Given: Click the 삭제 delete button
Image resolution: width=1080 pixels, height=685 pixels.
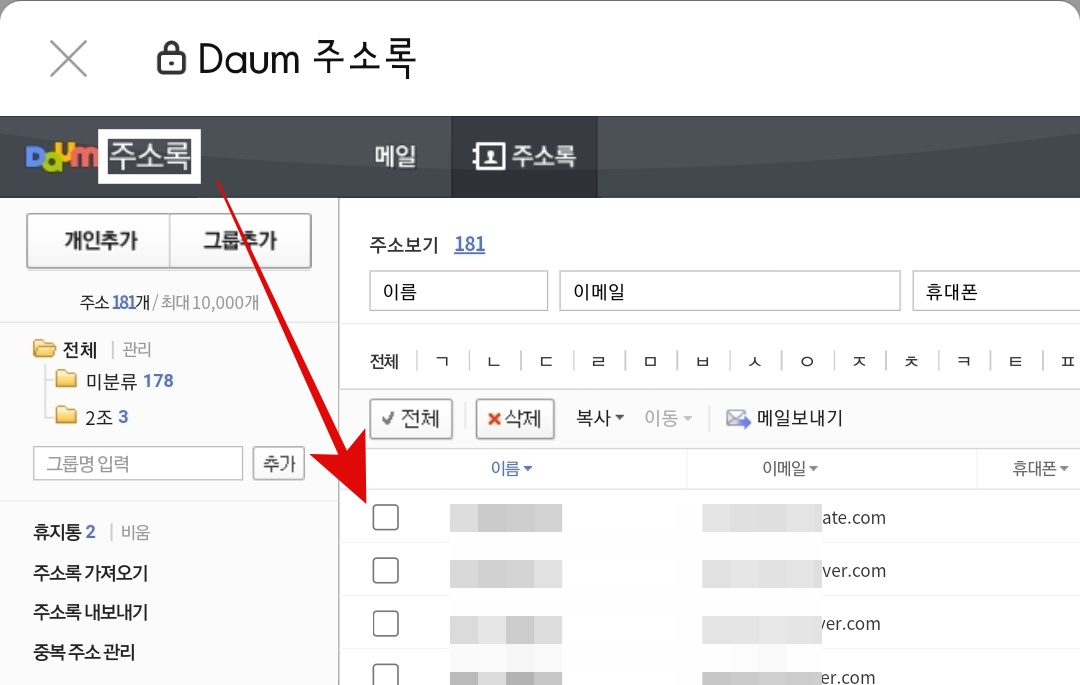Looking at the screenshot, I should point(515,419).
